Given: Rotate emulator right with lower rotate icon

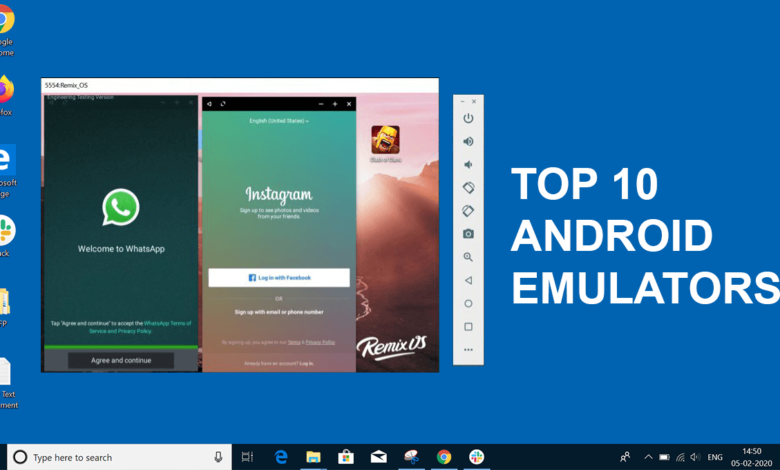Looking at the screenshot, I should tap(468, 211).
